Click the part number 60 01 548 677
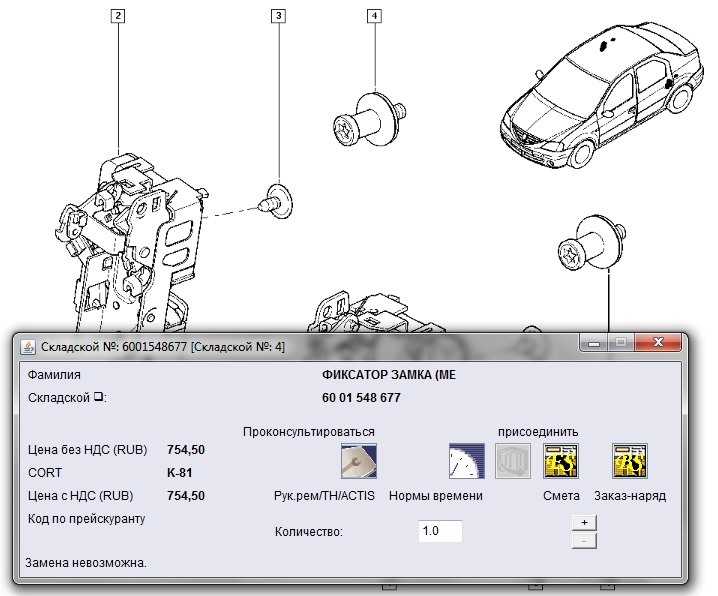 click(361, 397)
